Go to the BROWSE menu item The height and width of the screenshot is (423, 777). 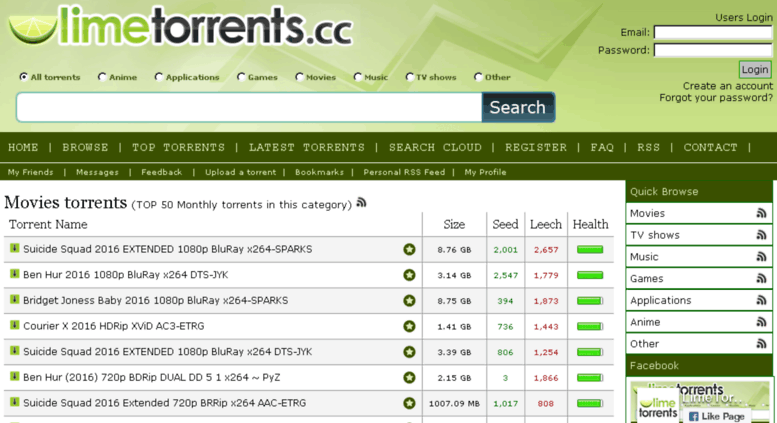pyautogui.click(x=85, y=147)
